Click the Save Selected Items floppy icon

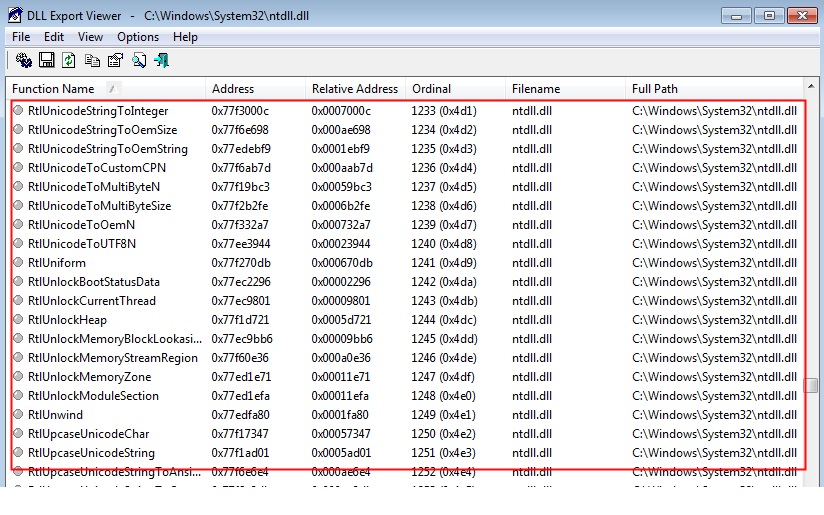pyautogui.click(x=46, y=60)
